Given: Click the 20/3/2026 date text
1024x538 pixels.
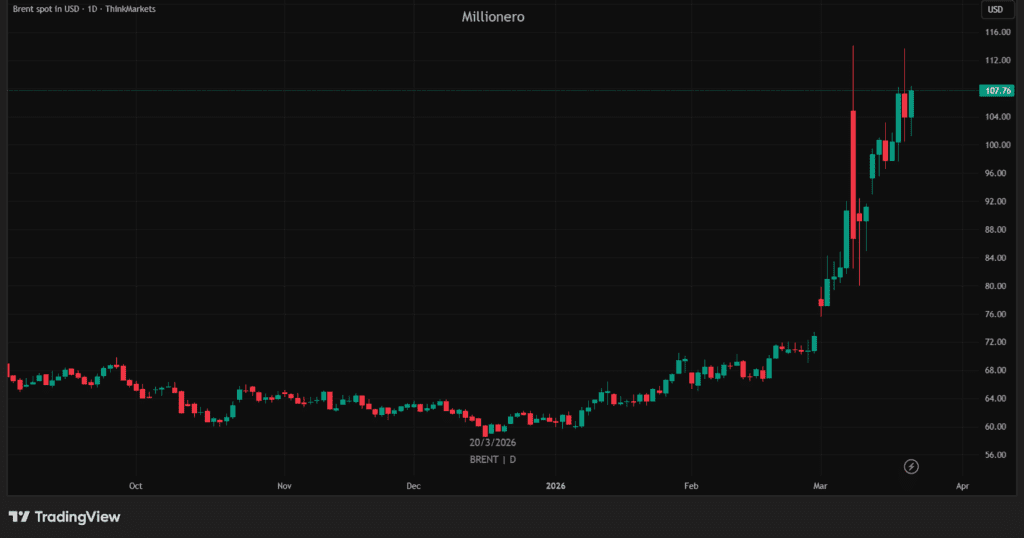Looking at the screenshot, I should click(x=493, y=442).
